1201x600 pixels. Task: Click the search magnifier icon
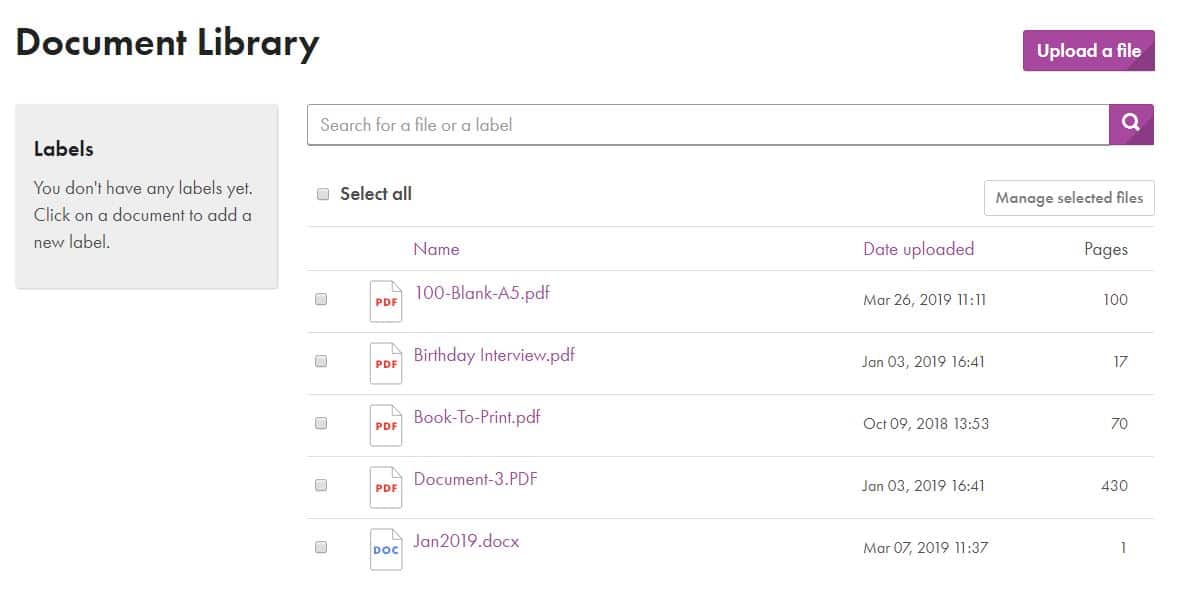click(x=1131, y=123)
